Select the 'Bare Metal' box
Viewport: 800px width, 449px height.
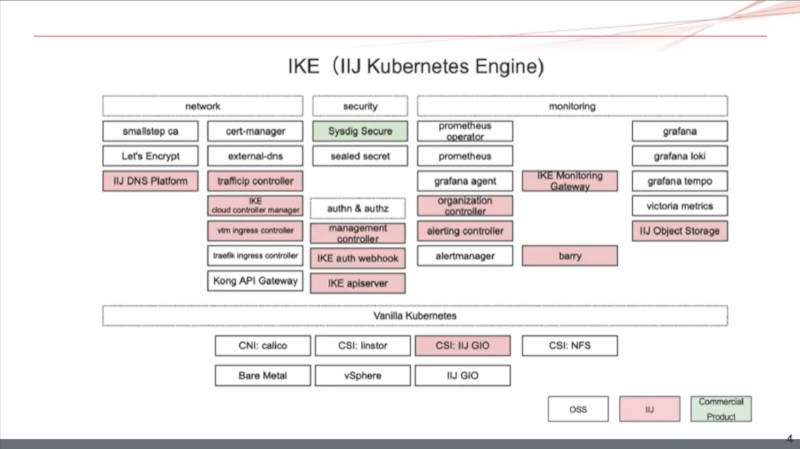tap(263, 376)
